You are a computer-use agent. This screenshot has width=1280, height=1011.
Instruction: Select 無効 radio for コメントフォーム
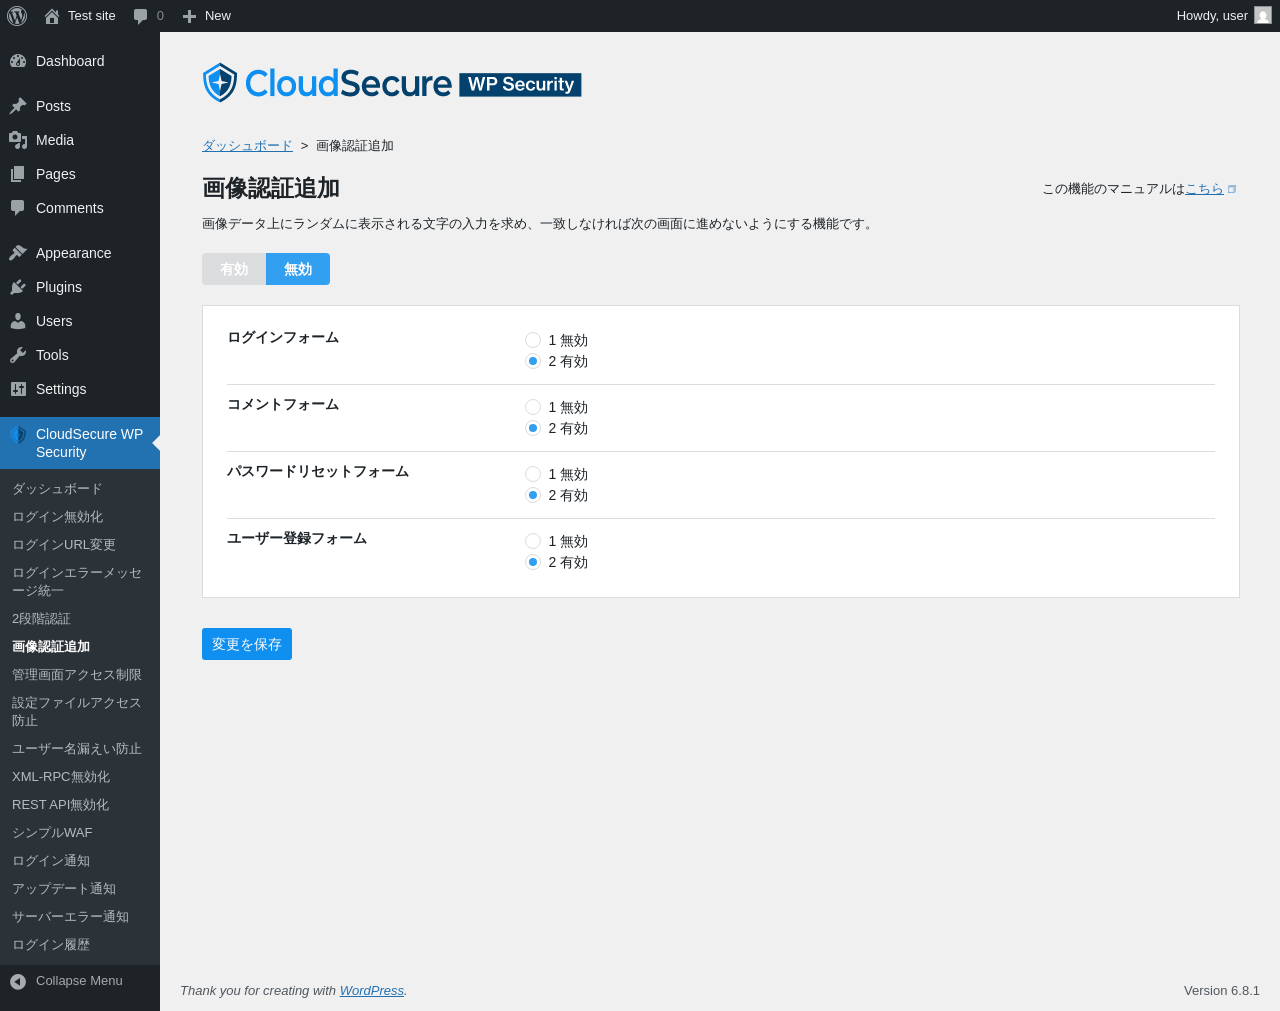click(533, 407)
